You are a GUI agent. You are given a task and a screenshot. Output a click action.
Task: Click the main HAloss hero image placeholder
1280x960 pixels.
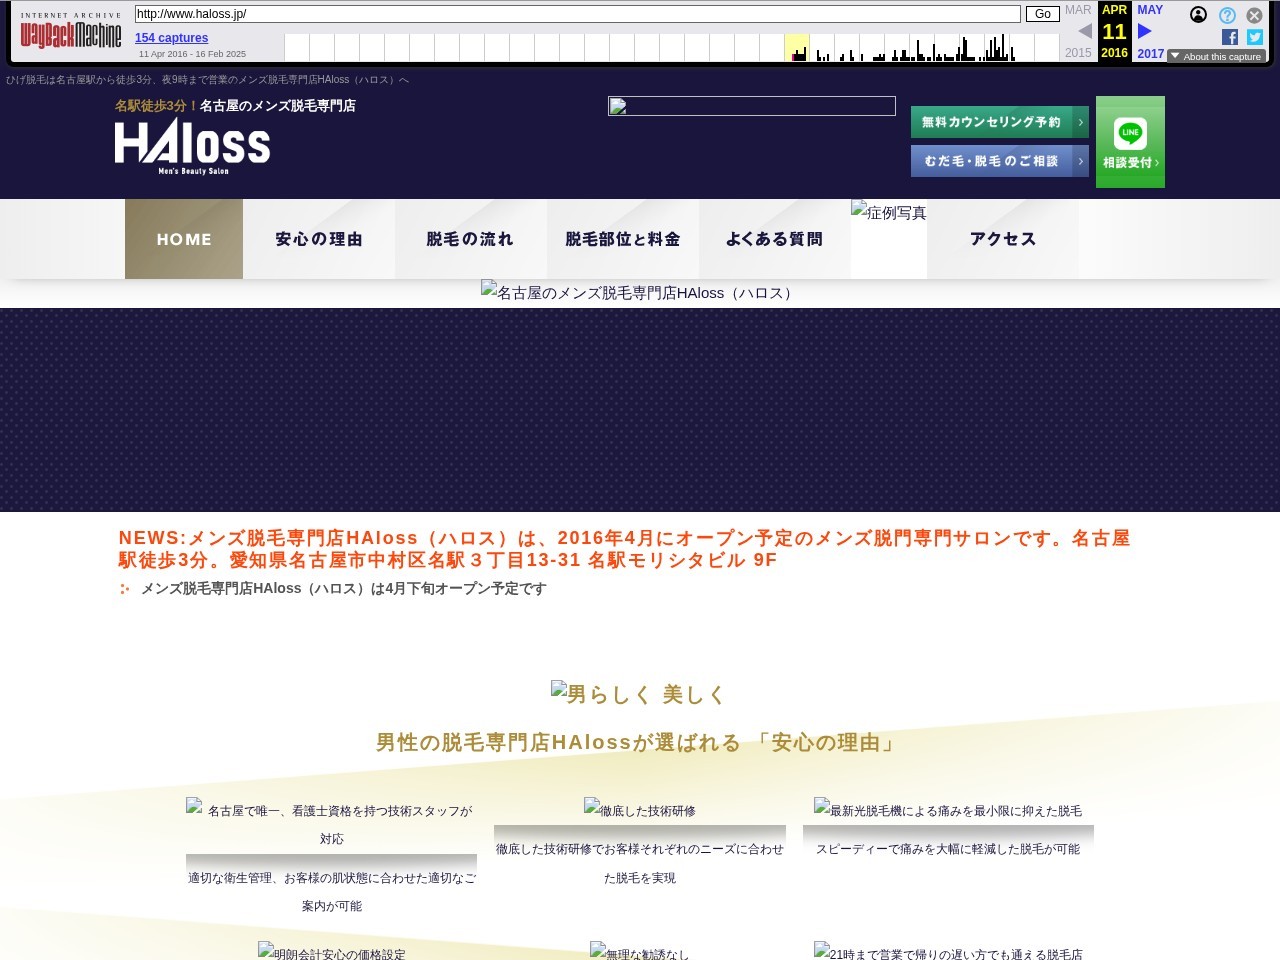[640, 292]
